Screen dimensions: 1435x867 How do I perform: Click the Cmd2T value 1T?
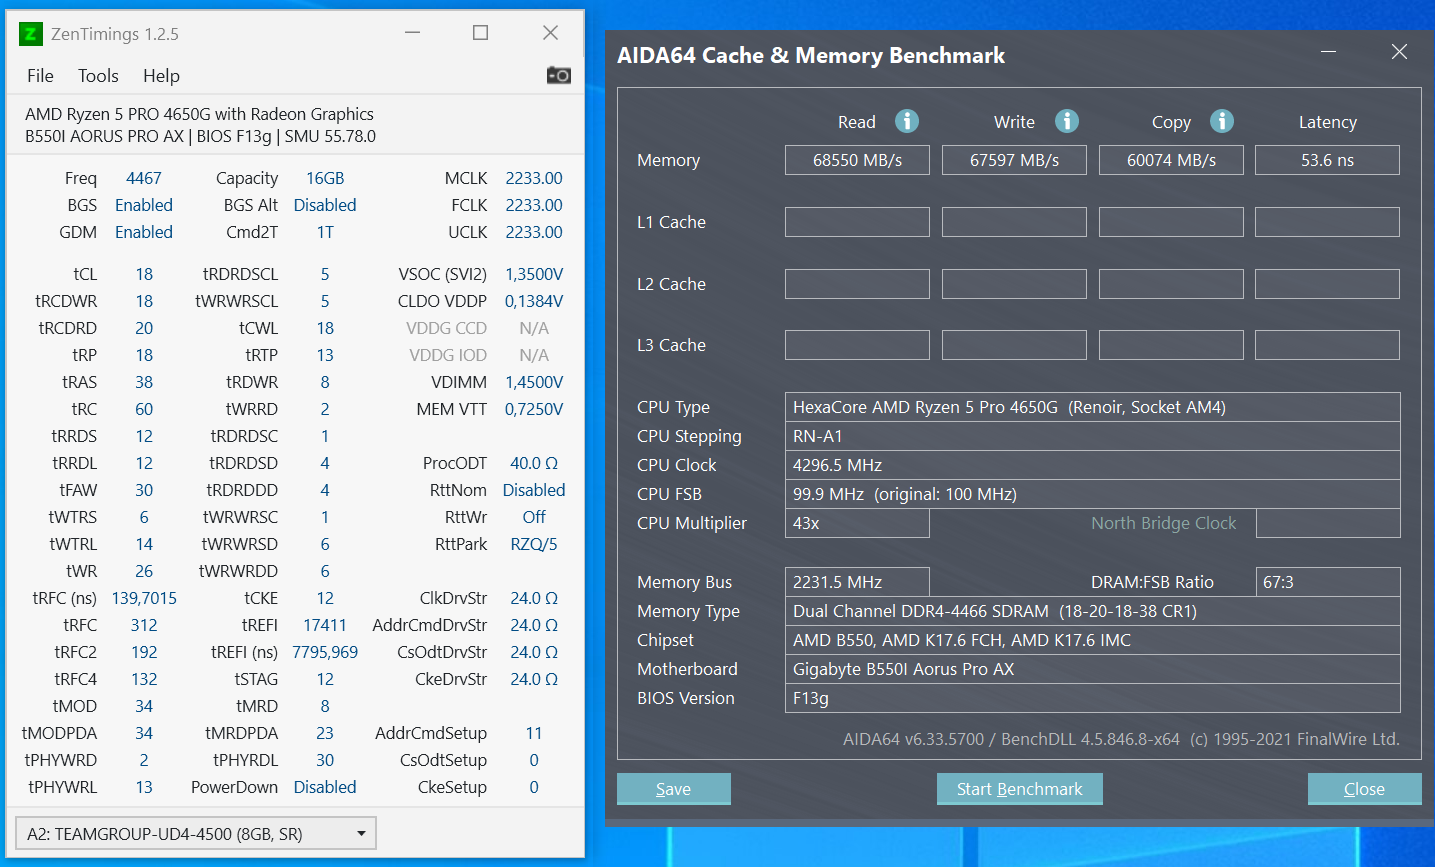[x=325, y=232]
